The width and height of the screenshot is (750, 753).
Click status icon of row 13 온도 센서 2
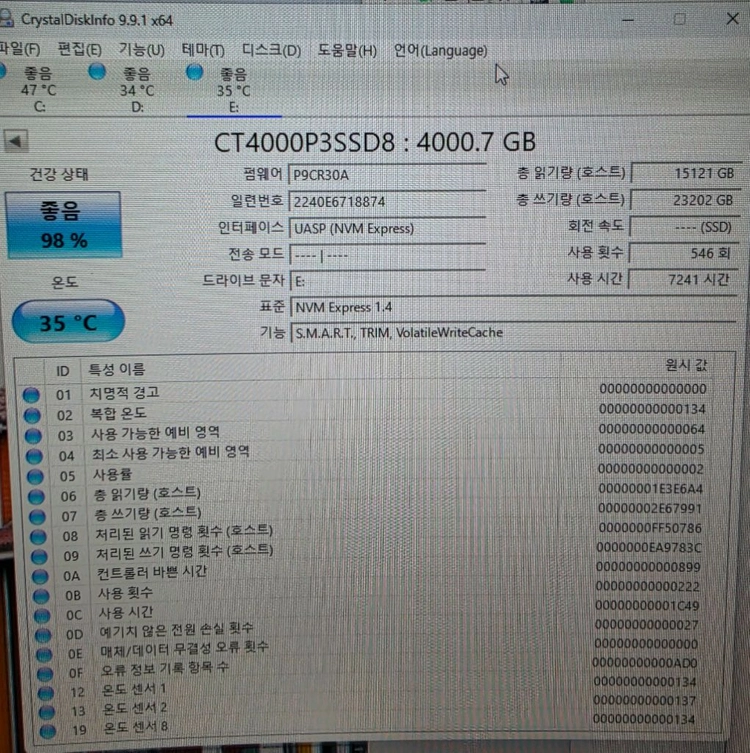47,712
